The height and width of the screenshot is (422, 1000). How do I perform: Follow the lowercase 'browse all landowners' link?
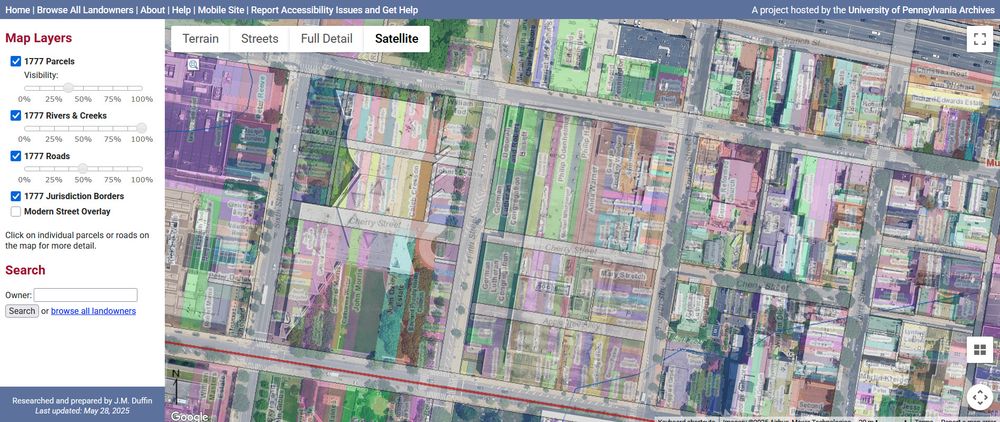pos(93,311)
